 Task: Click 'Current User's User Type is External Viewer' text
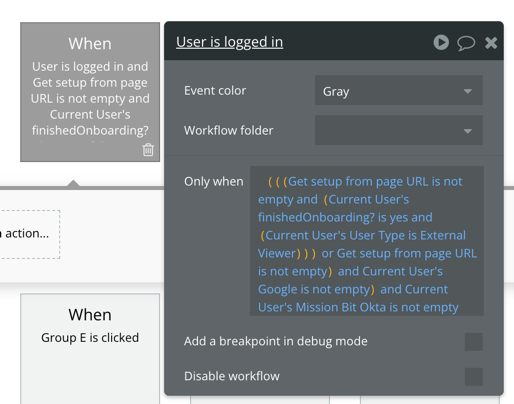(x=362, y=244)
